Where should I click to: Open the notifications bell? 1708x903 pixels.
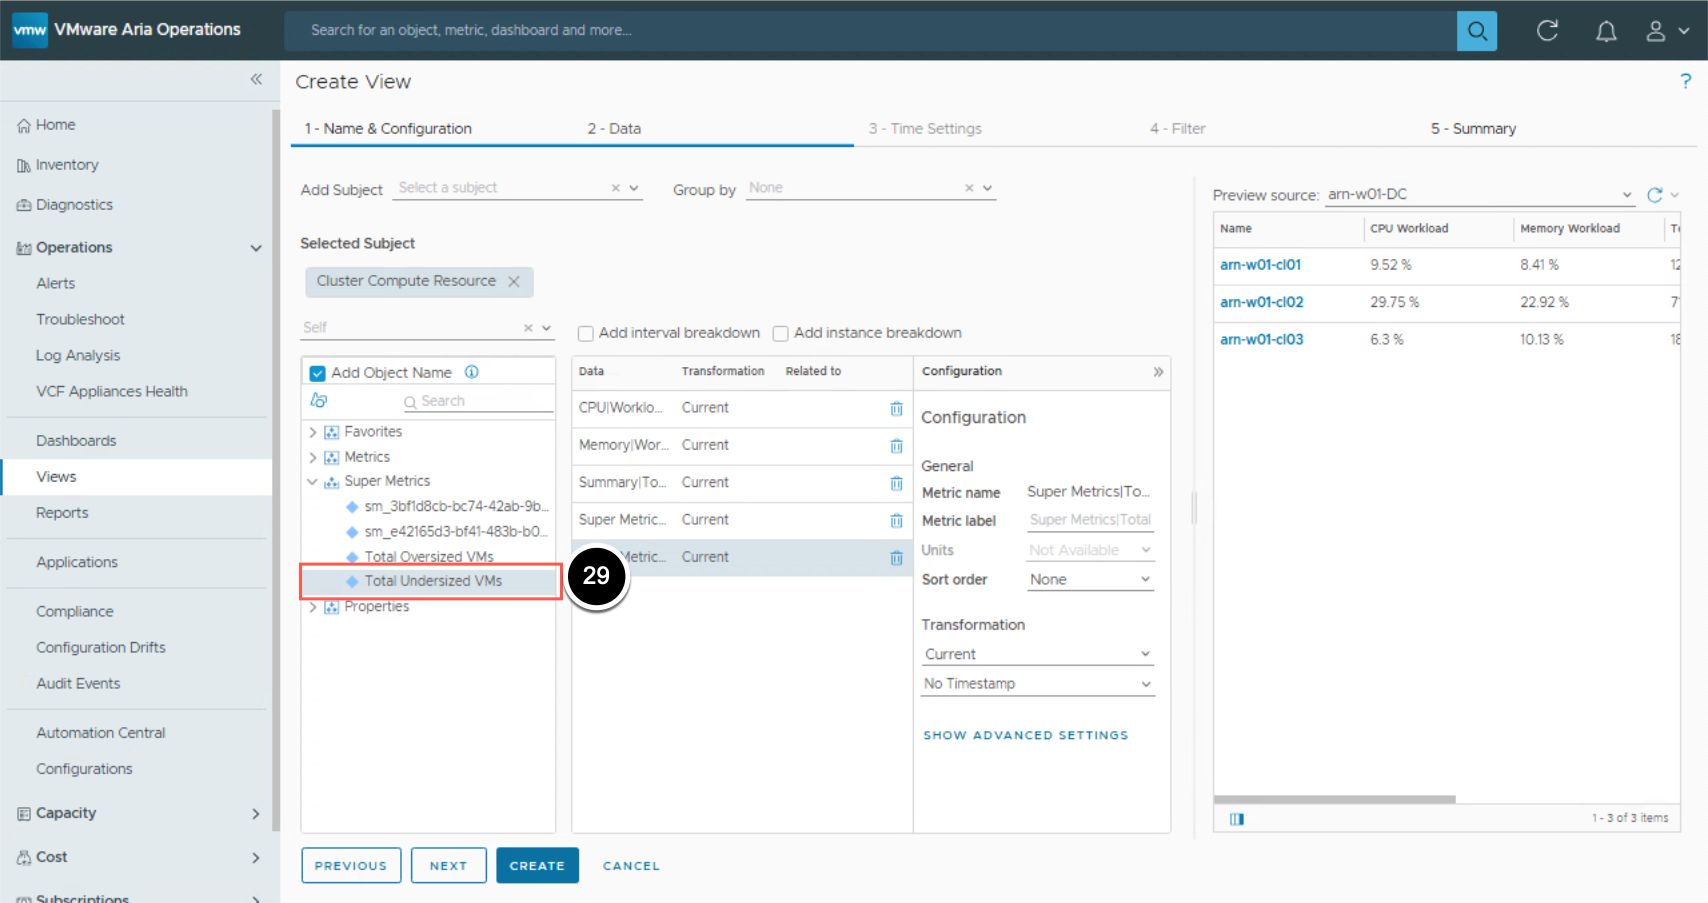pyautogui.click(x=1605, y=31)
